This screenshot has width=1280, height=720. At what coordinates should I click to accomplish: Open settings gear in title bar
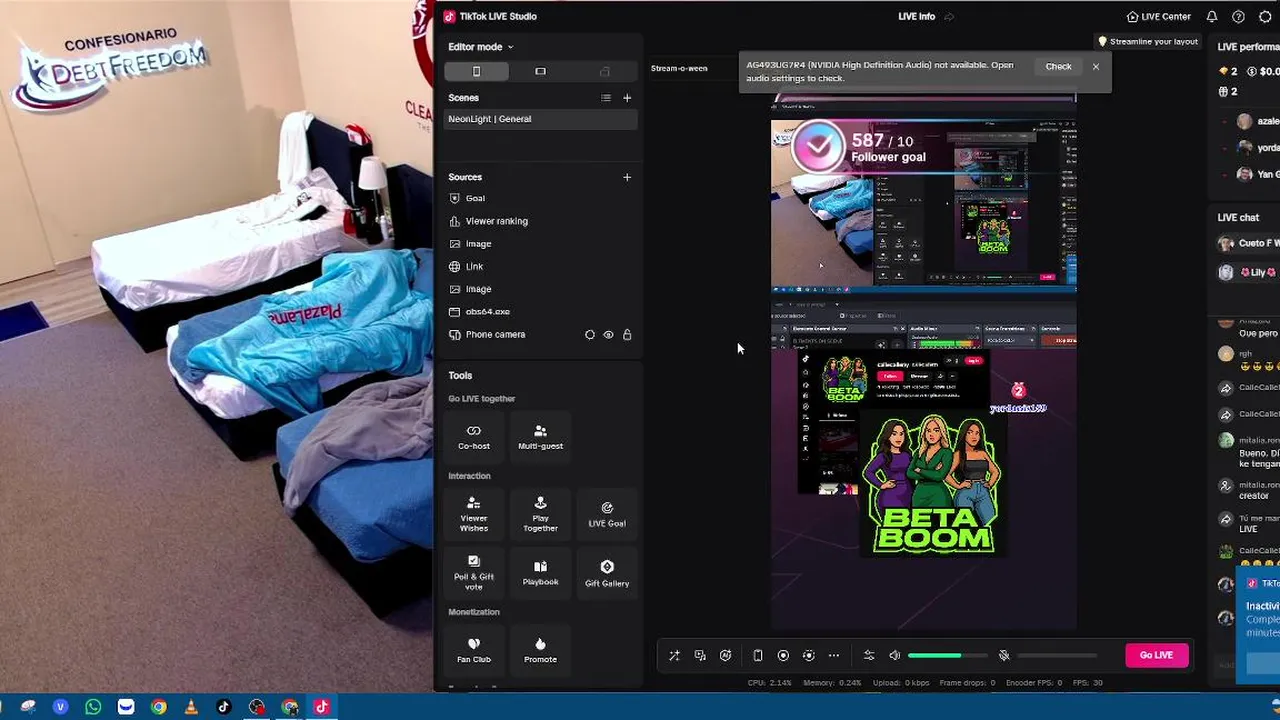(1265, 16)
